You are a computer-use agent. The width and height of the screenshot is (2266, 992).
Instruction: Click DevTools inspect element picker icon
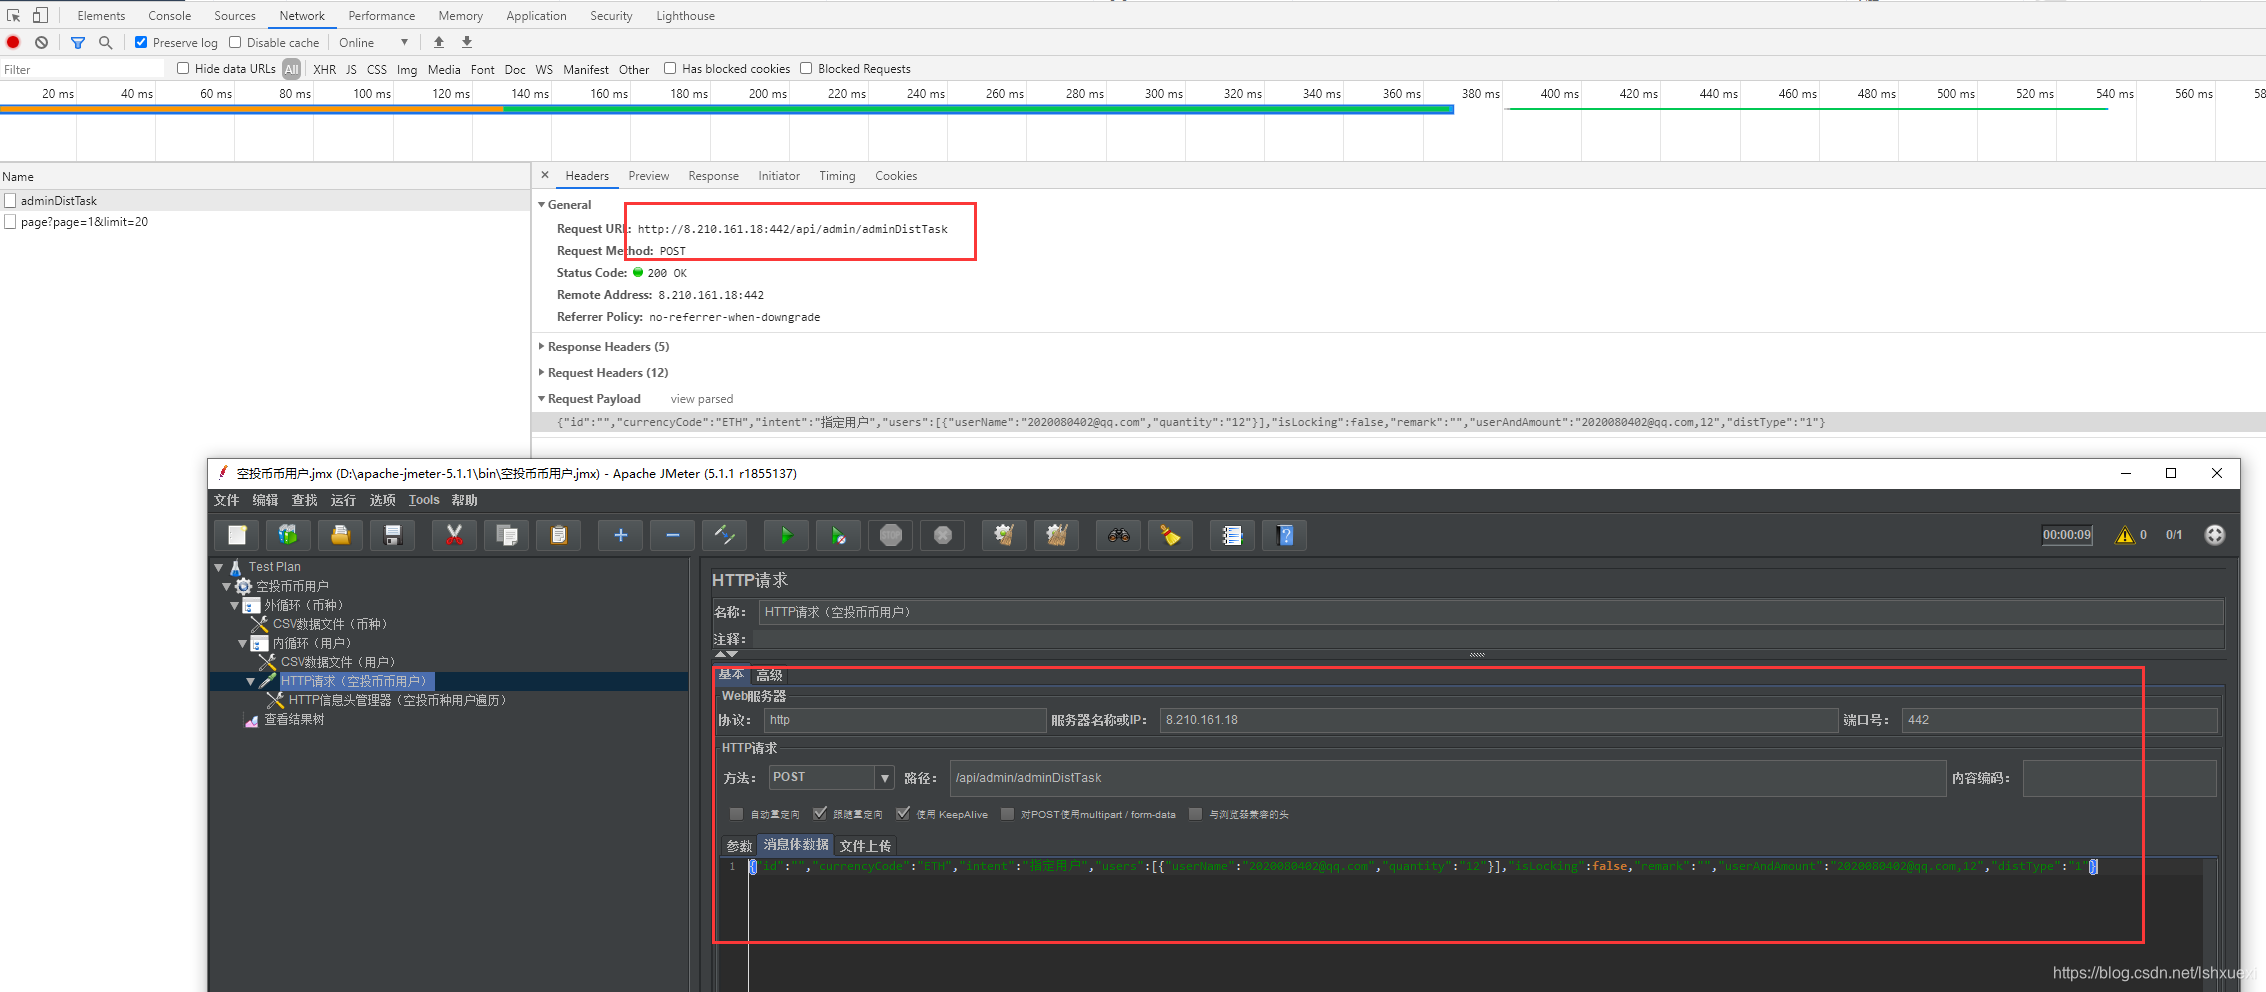pos(14,15)
